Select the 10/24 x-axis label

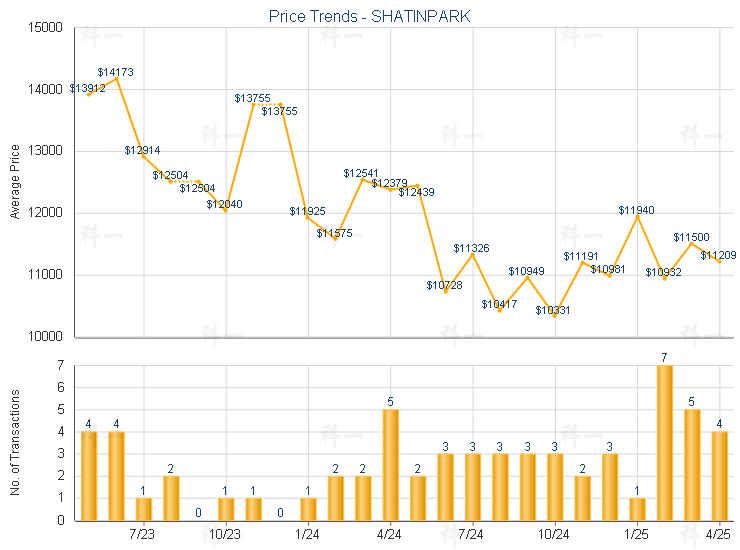pyautogui.click(x=554, y=534)
